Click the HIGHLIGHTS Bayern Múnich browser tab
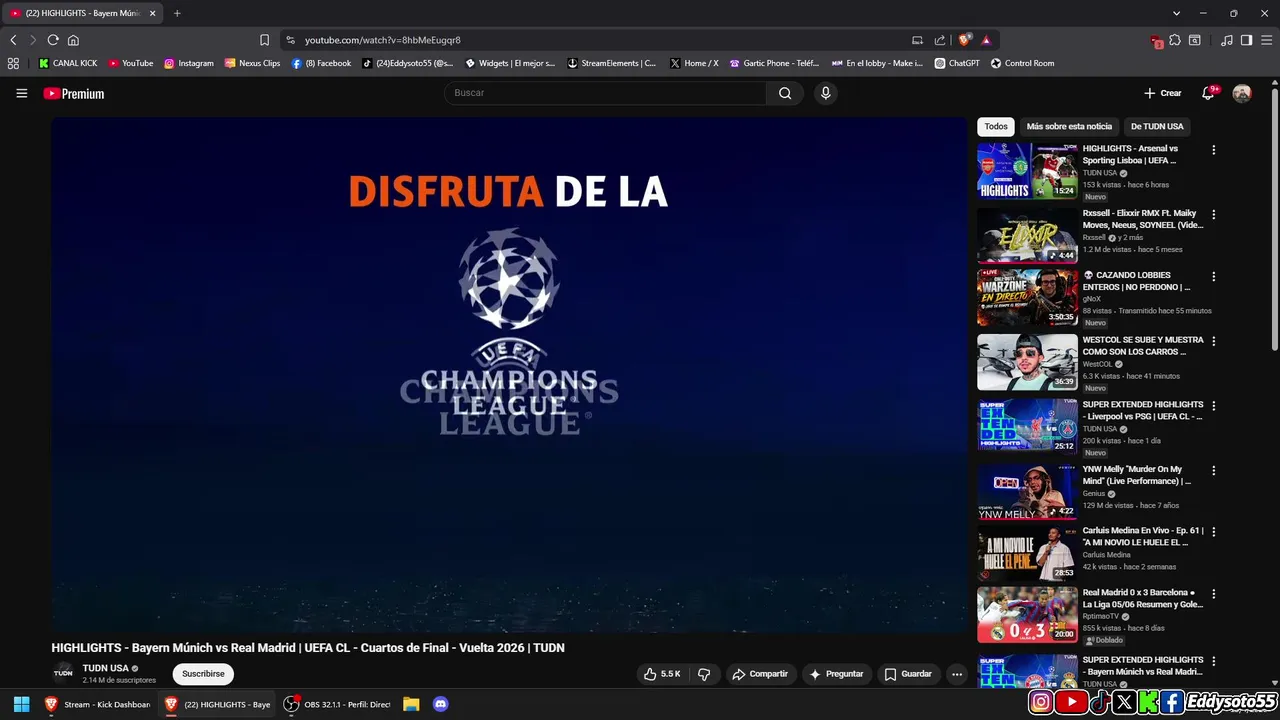Screen dimensions: 1280x720 pyautogui.click(x=83, y=13)
